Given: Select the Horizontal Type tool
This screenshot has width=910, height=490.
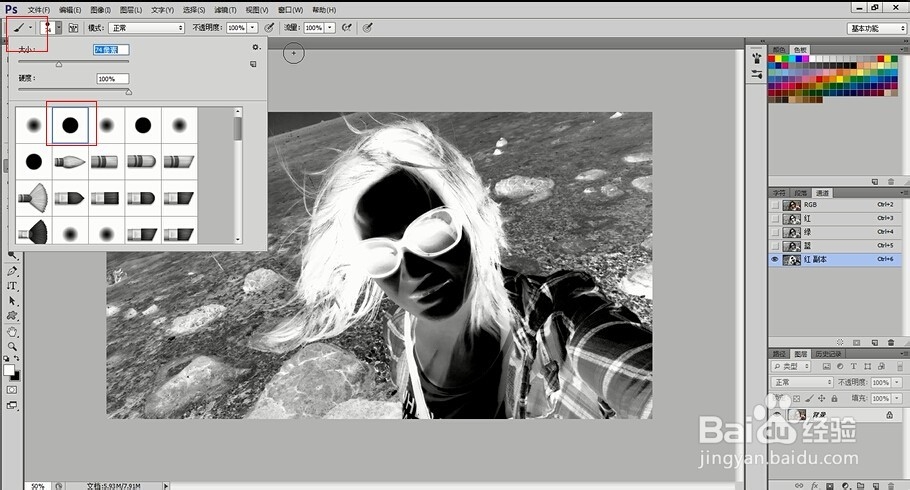Looking at the screenshot, I should pyautogui.click(x=12, y=286).
